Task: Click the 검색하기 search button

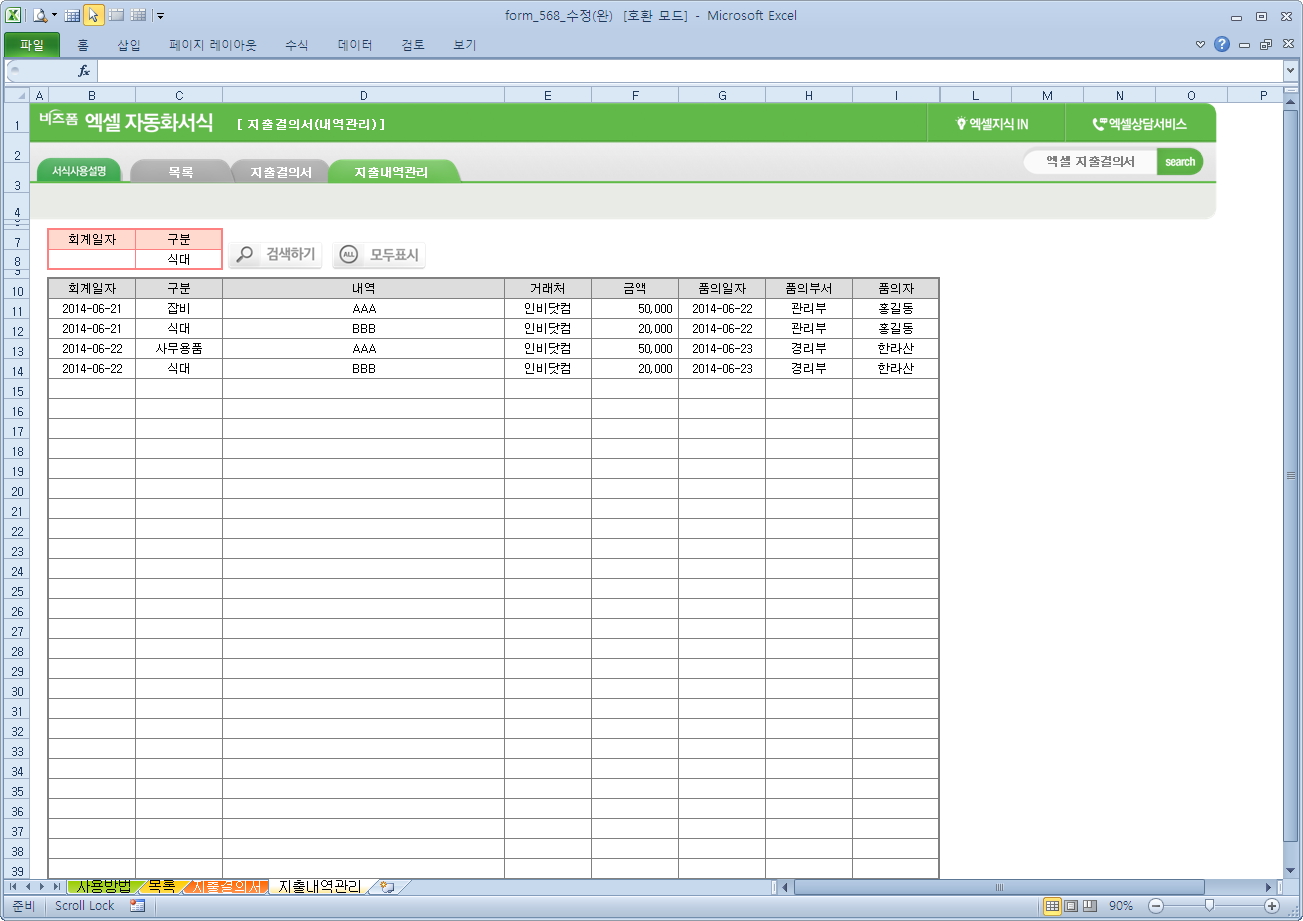Action: [x=276, y=255]
